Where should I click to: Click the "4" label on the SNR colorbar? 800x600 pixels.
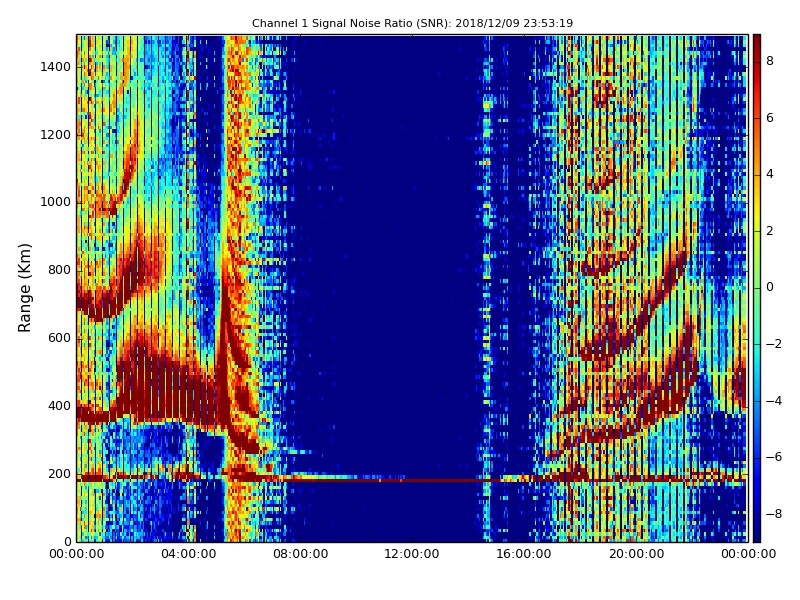click(770, 174)
